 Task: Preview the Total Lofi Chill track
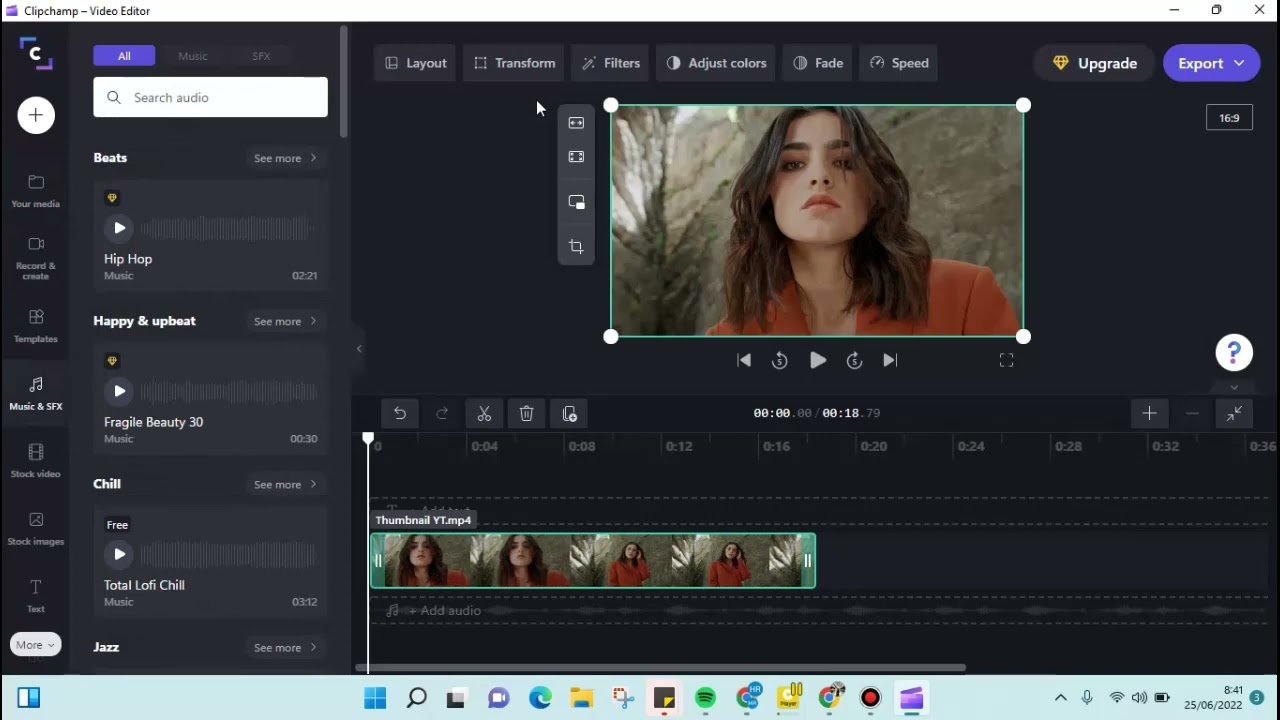coord(119,554)
